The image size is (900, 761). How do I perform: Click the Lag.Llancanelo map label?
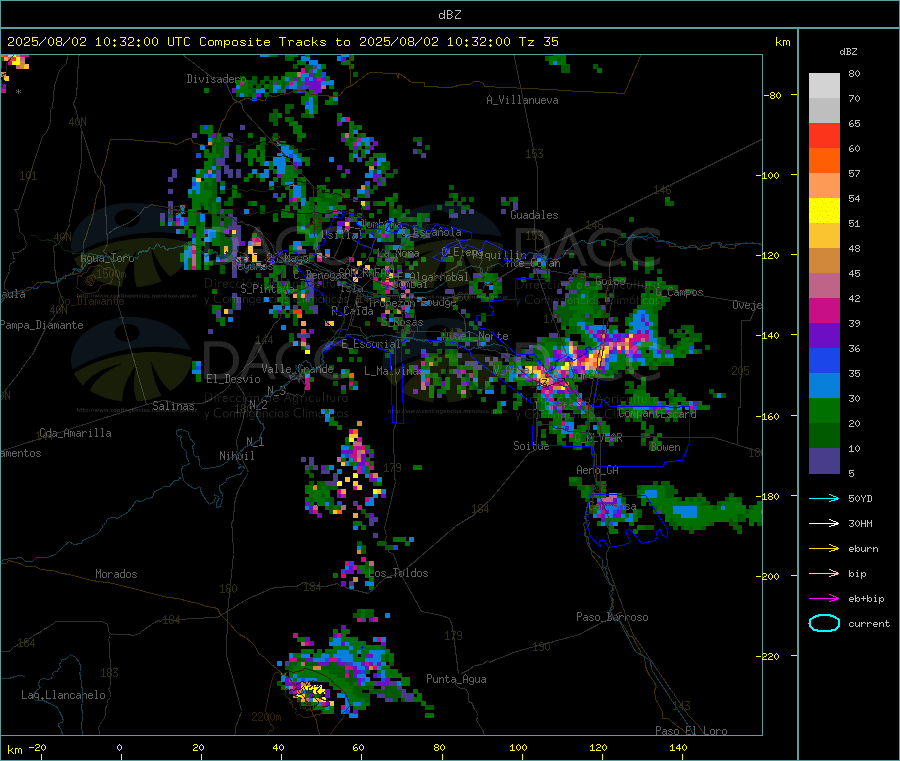(x=64, y=695)
